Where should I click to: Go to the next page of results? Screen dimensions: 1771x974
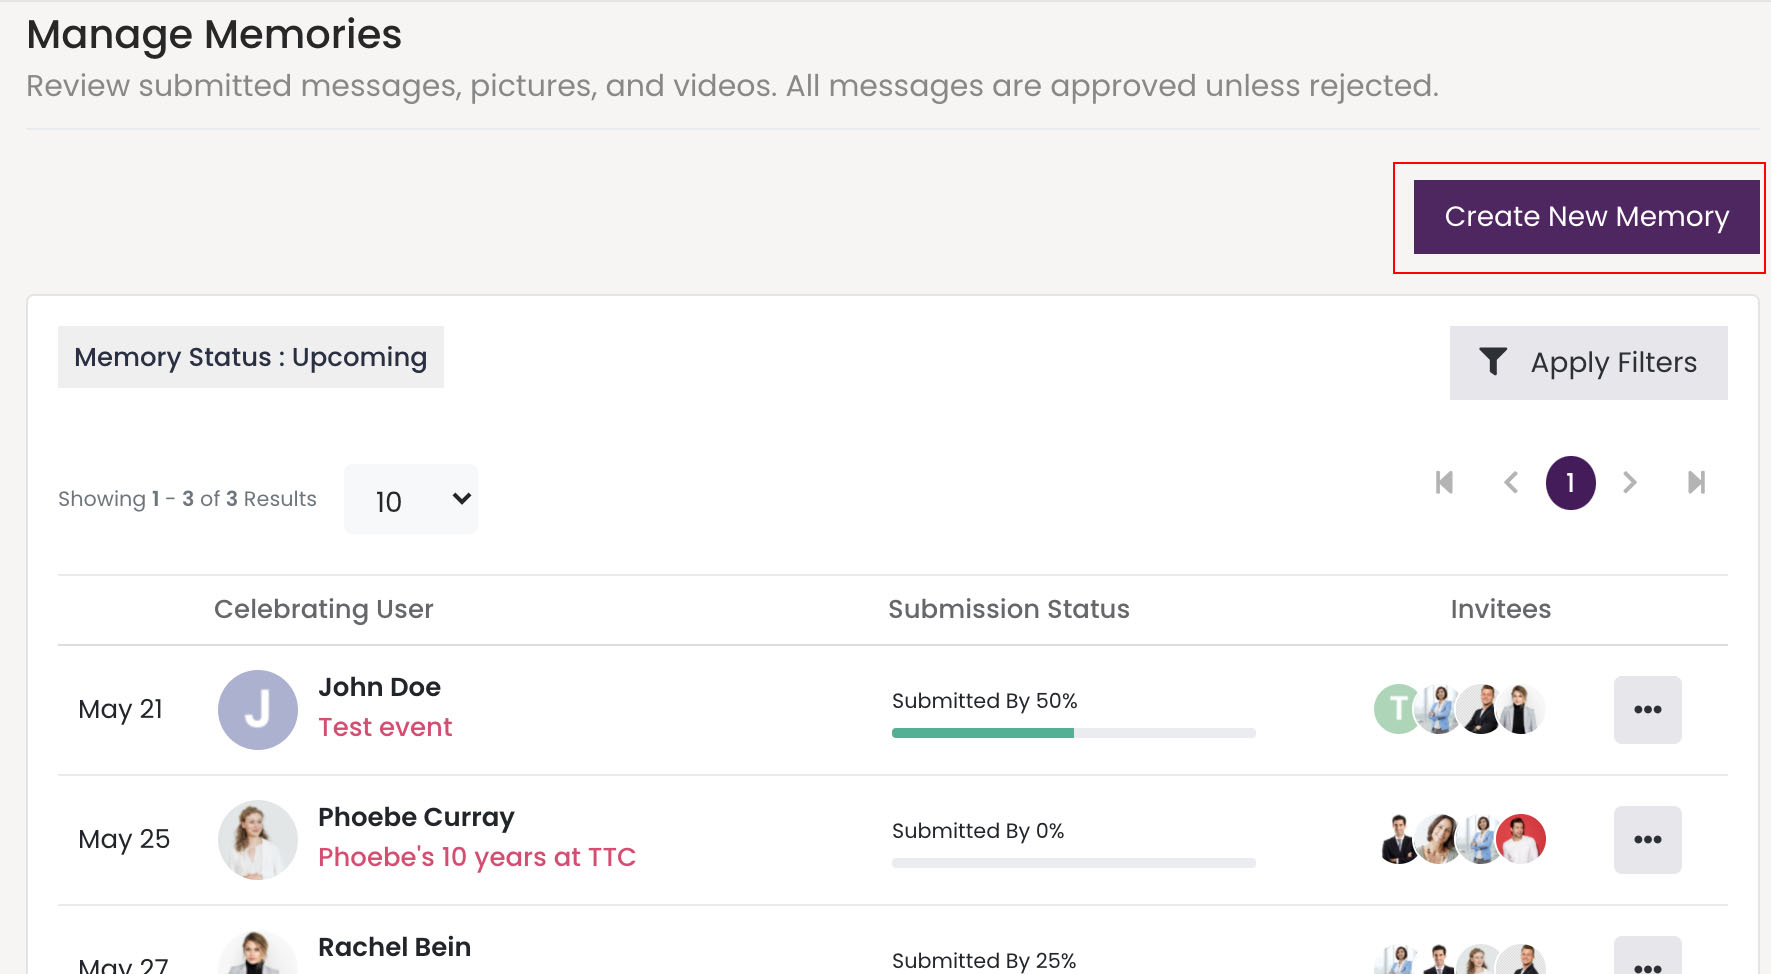coord(1630,483)
